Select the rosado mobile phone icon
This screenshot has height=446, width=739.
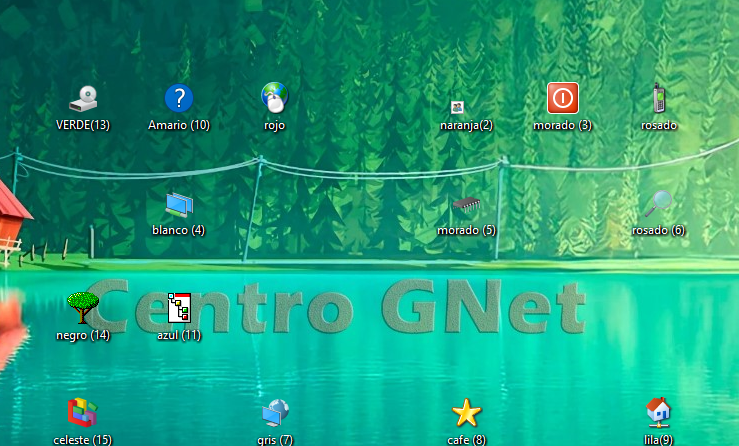(x=659, y=98)
